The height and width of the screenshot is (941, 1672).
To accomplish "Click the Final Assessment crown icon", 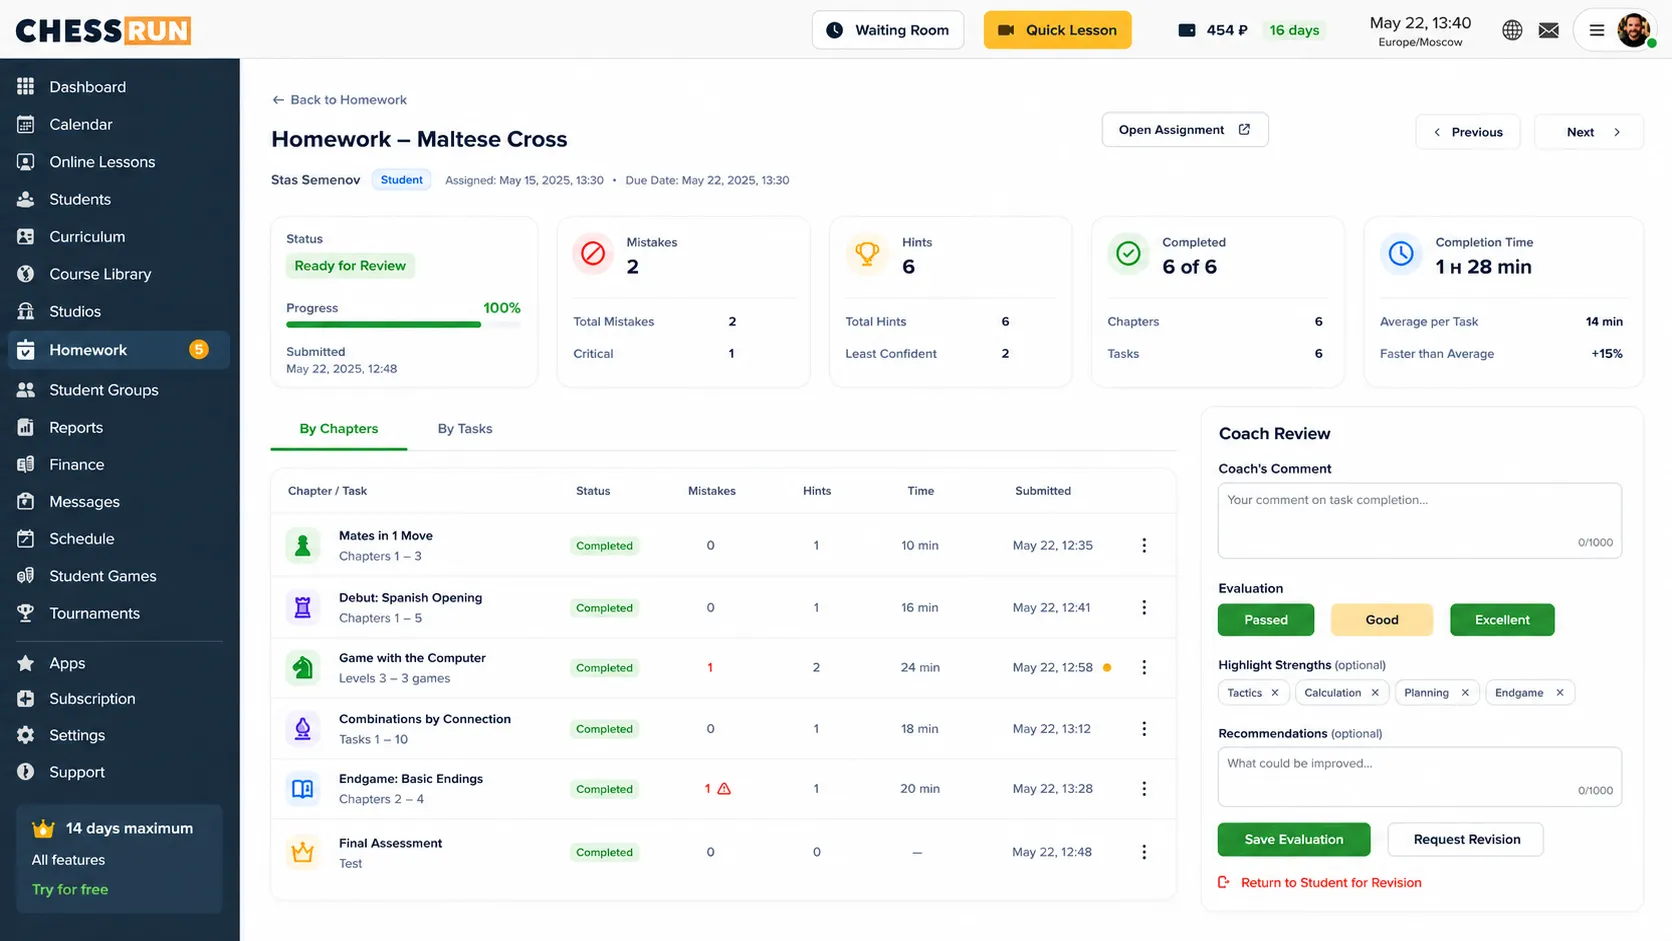I will [303, 852].
